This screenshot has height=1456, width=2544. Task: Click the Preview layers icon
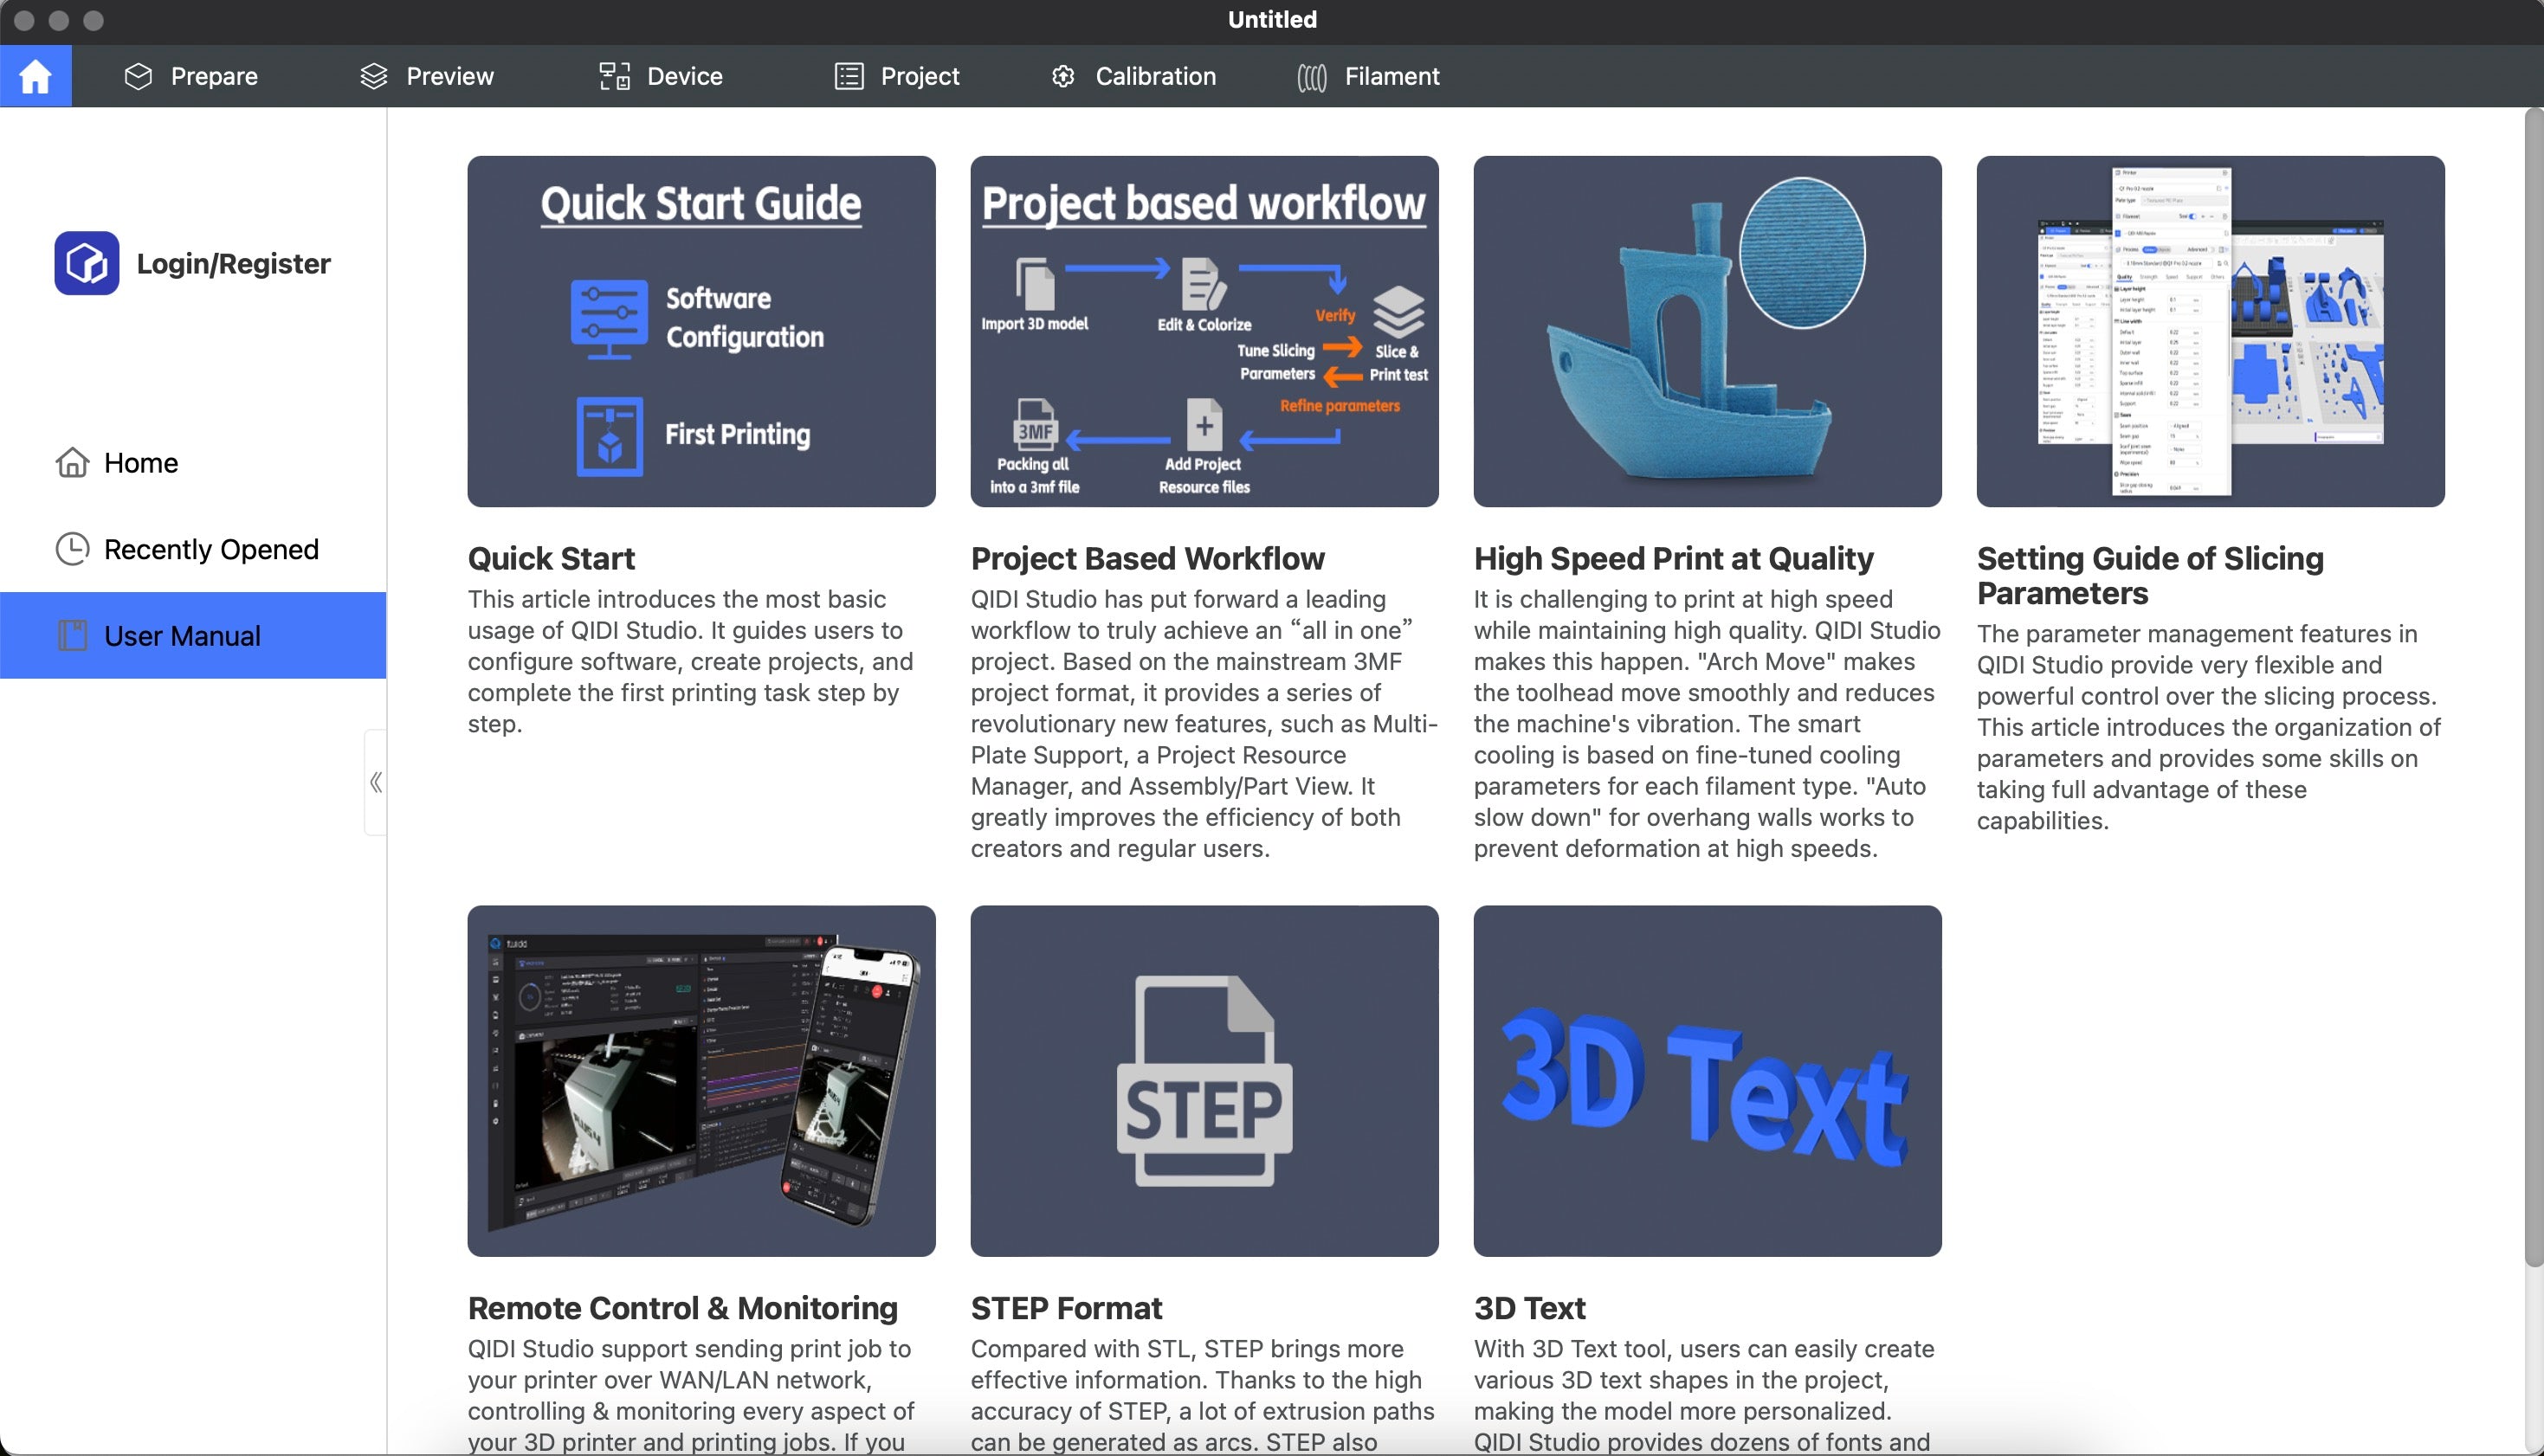(373, 76)
